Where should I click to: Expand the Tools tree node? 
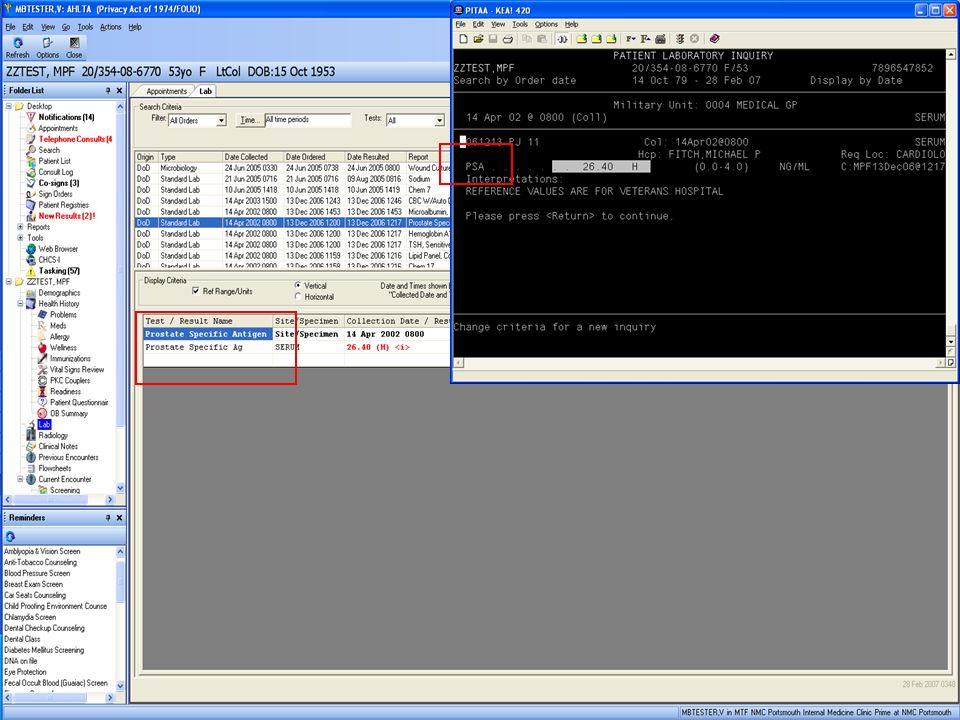20,238
